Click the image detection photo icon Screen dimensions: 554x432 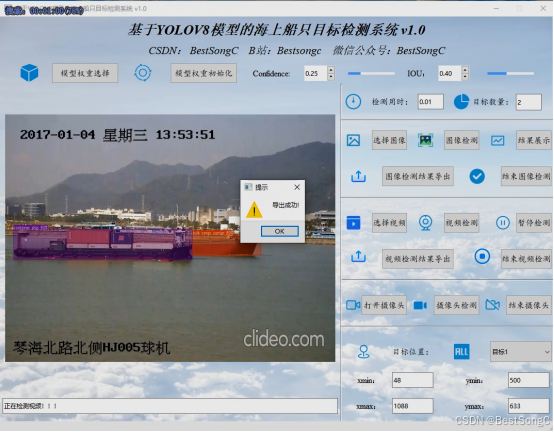click(x=425, y=140)
